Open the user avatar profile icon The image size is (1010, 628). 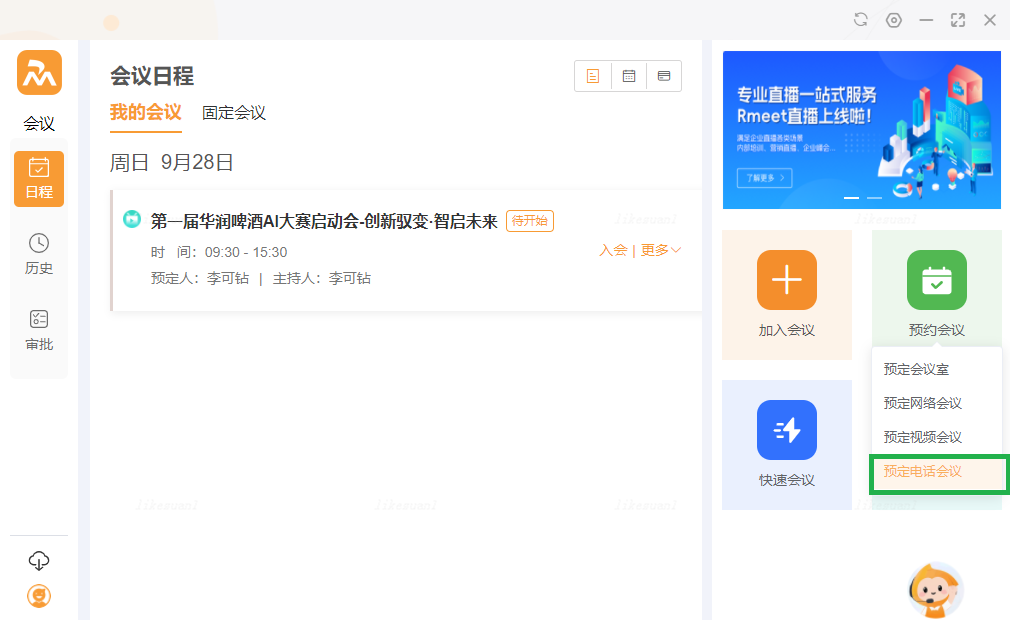pos(39,596)
